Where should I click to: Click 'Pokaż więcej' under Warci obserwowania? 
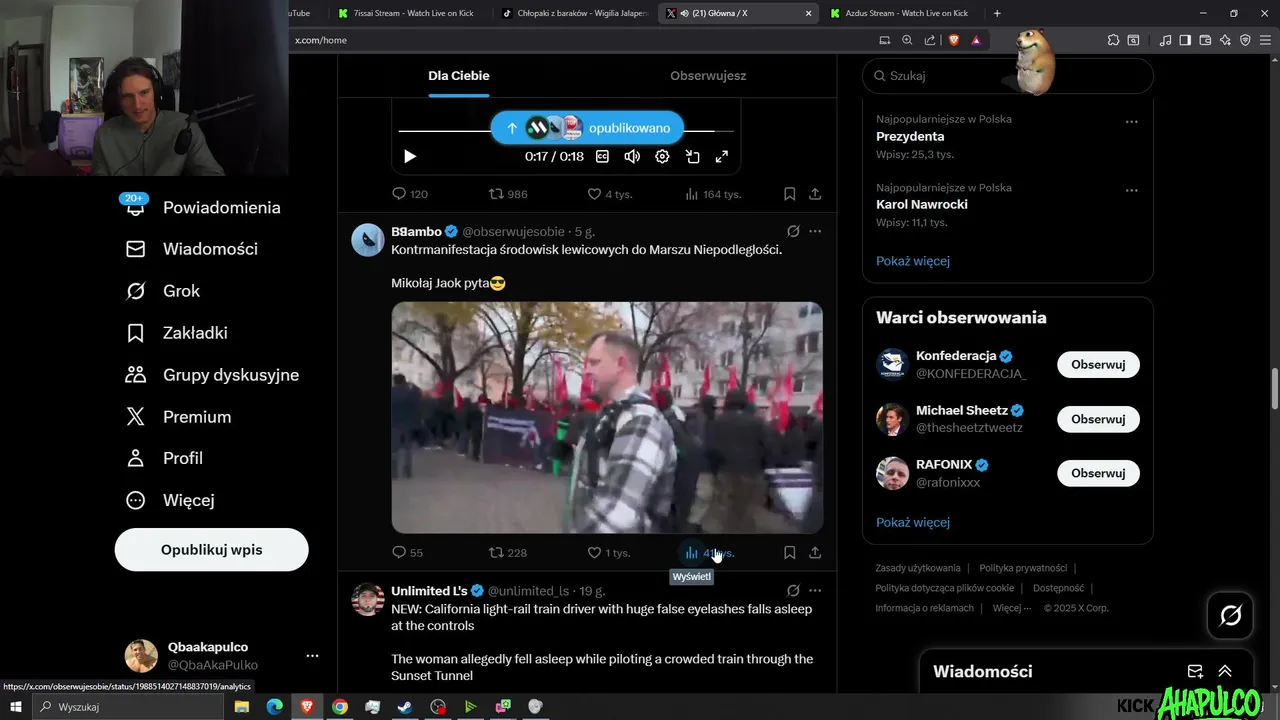913,522
